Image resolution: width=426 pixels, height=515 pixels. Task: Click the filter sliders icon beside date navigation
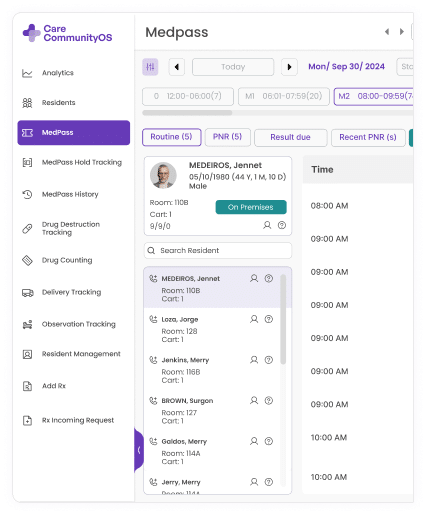150,67
